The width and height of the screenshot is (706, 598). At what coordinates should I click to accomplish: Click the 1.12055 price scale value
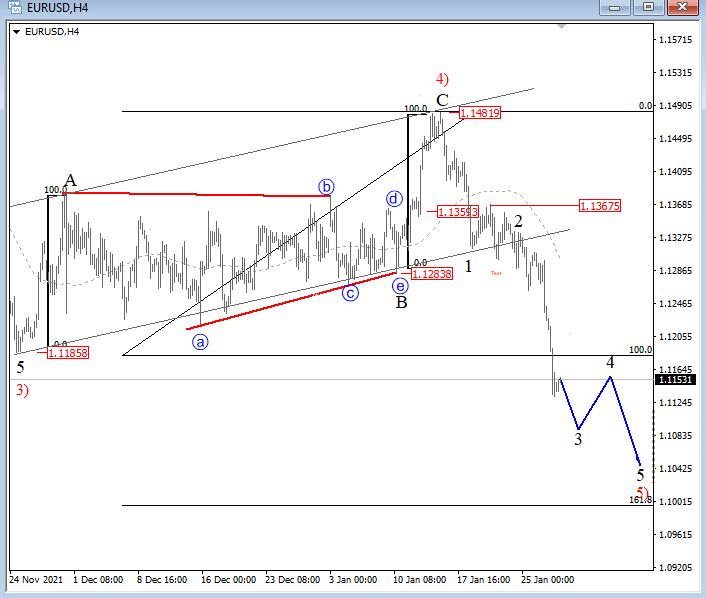click(x=675, y=336)
